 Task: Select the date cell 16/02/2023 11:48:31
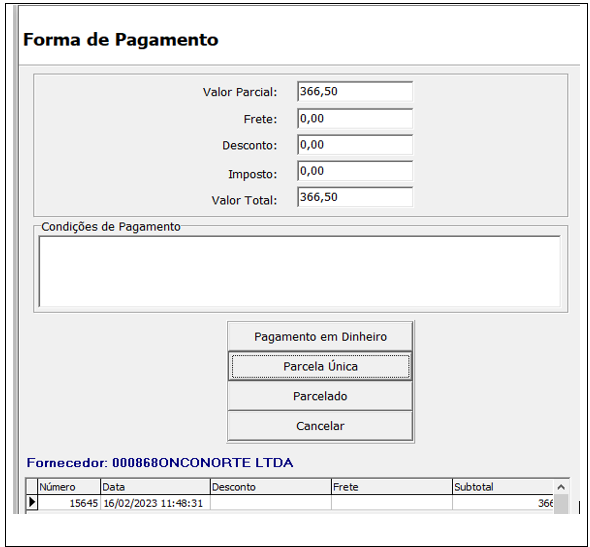[155, 503]
